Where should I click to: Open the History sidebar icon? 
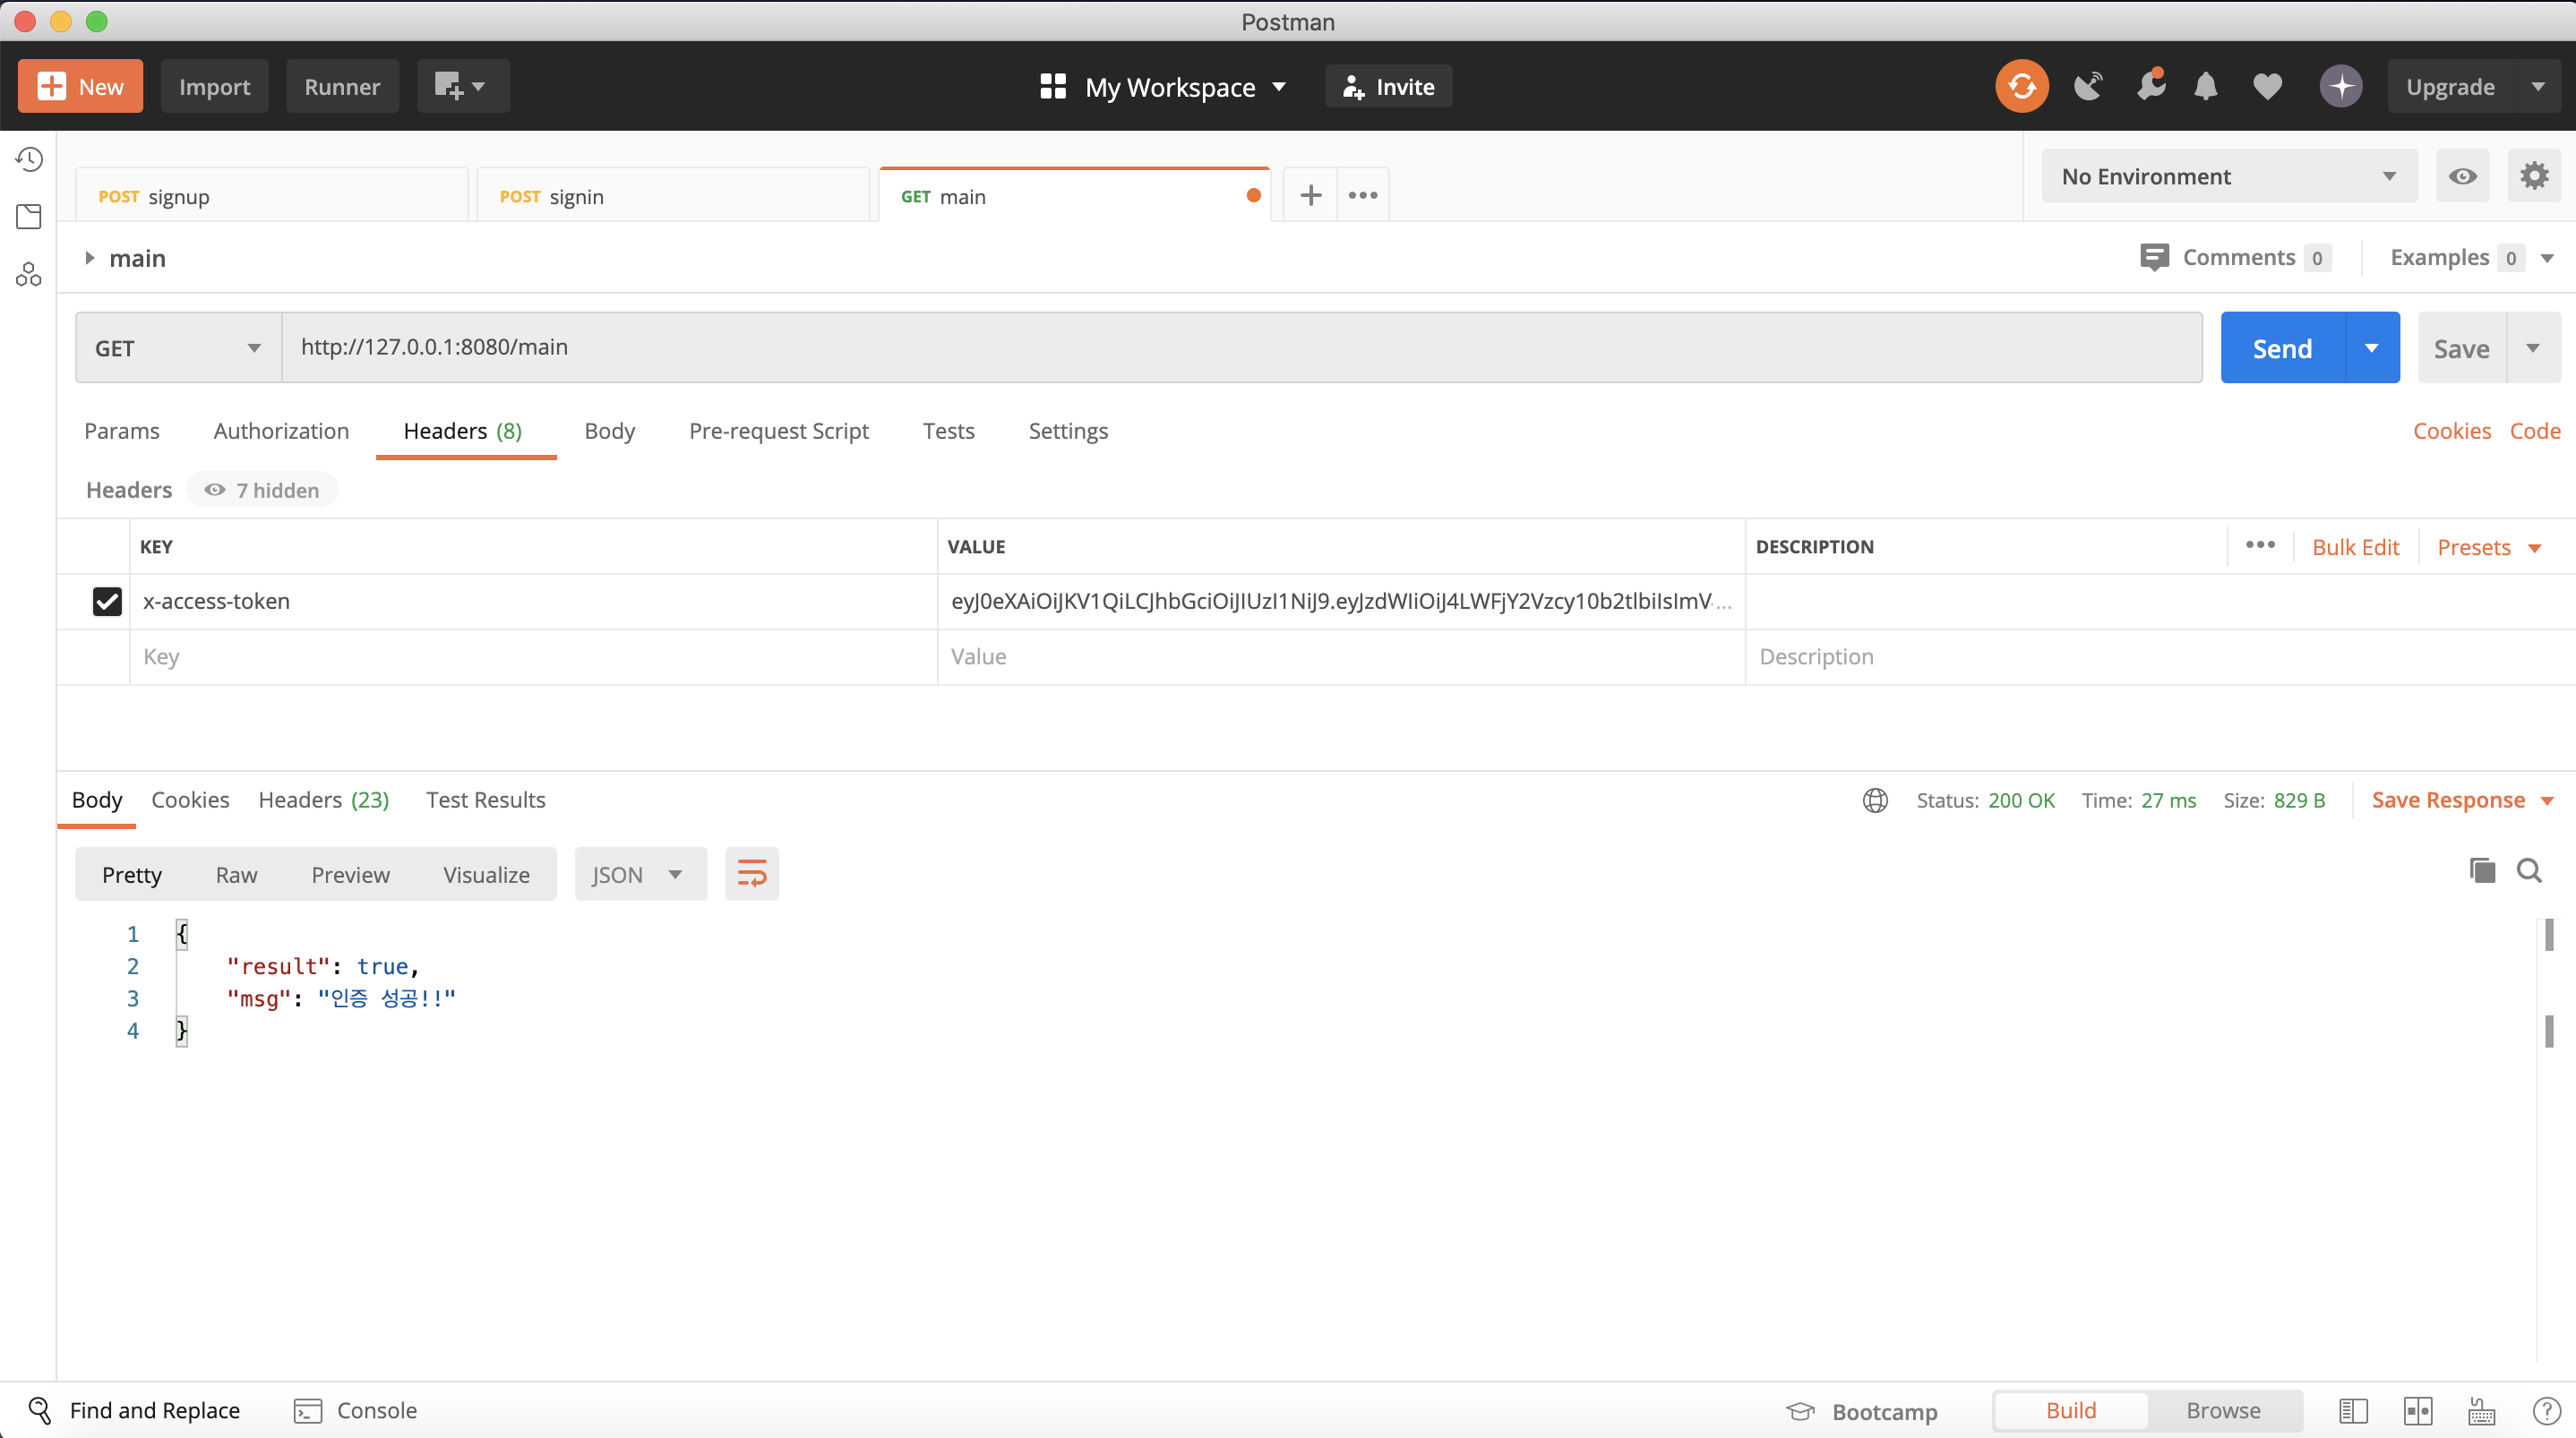[29, 160]
